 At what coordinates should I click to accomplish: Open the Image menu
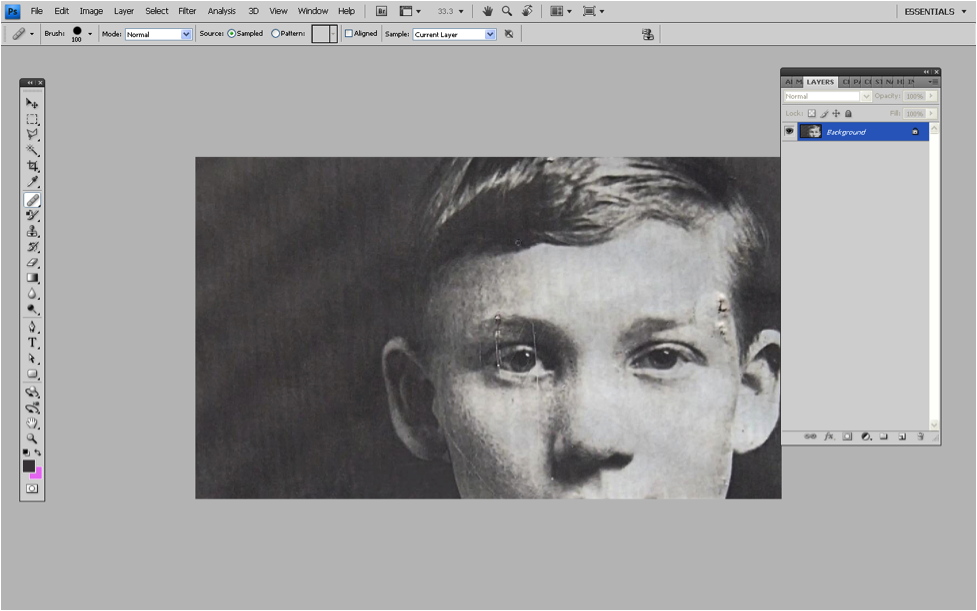91,11
